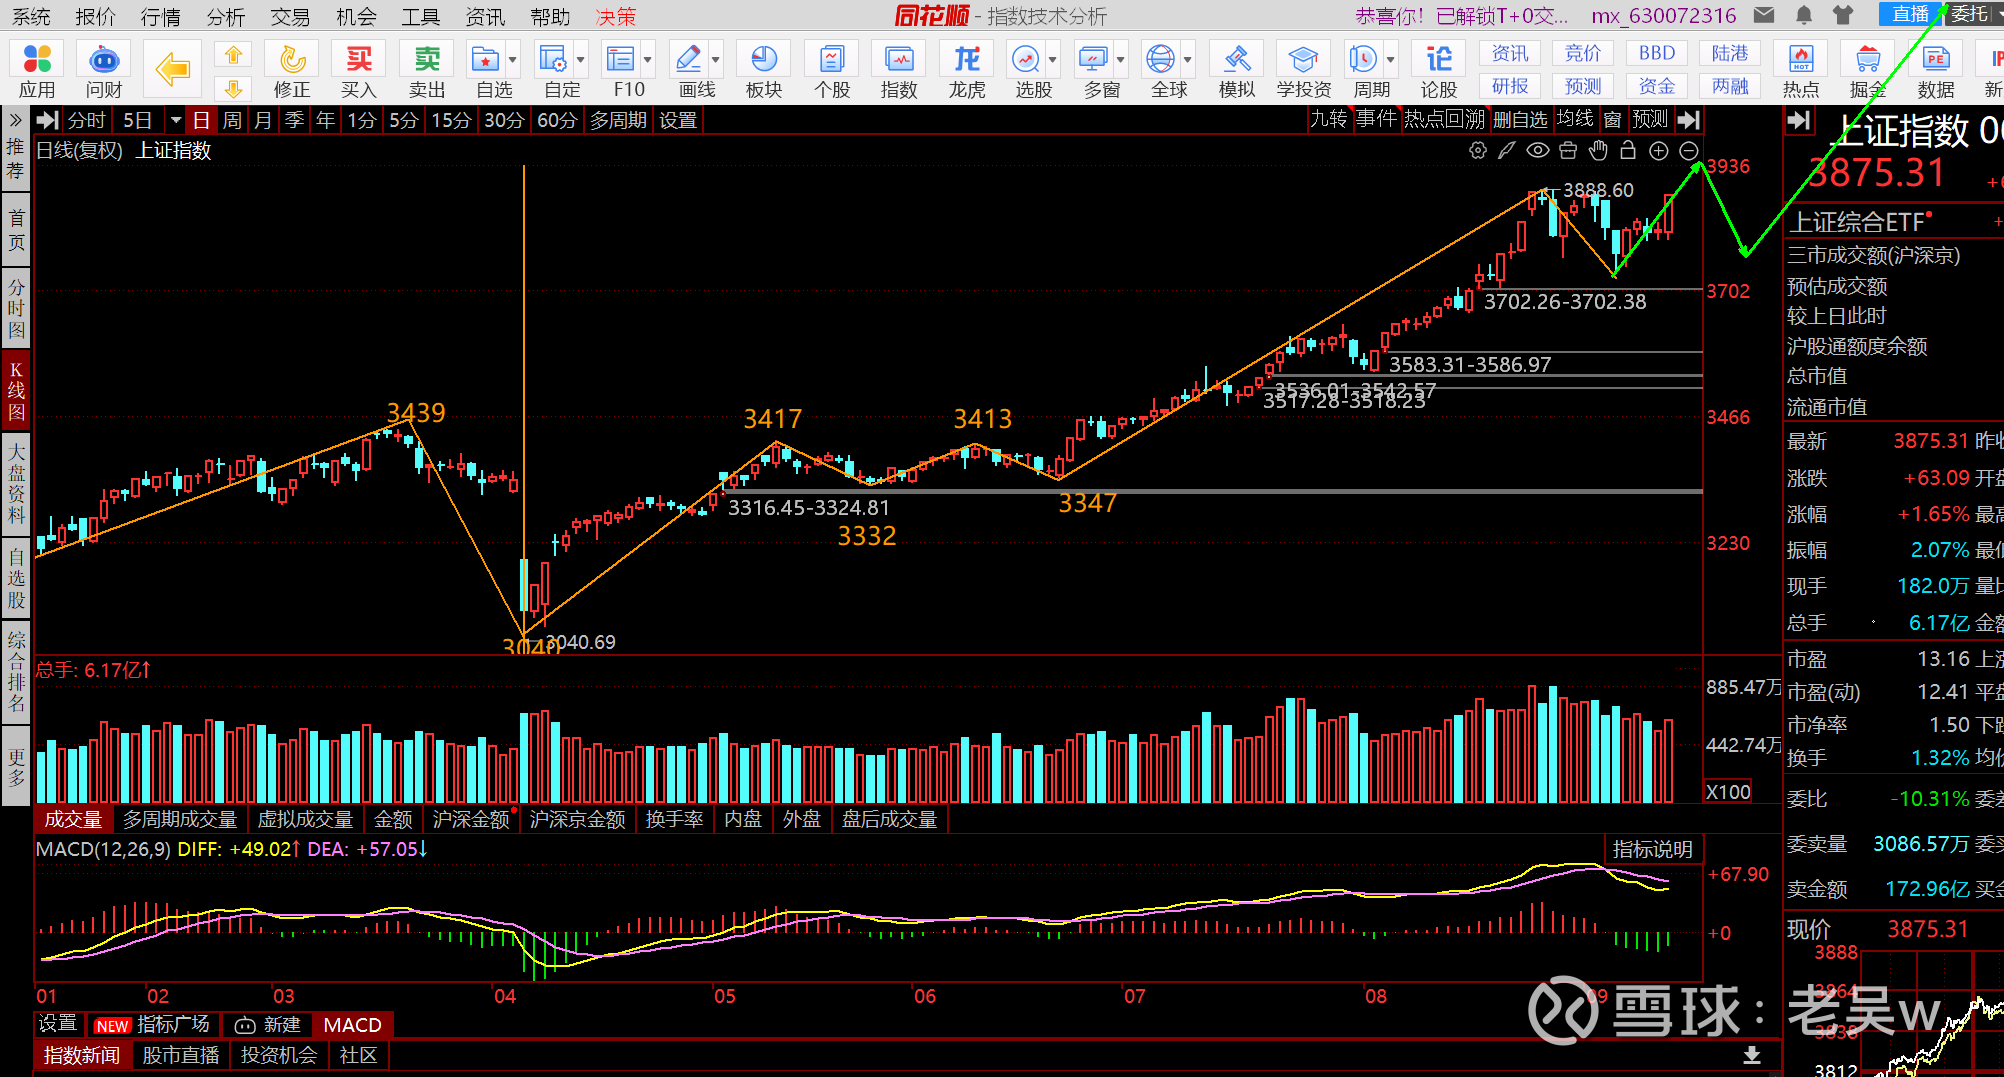This screenshot has height=1077, width=2004.
Task: Select the chart pen drawing icon
Action: click(x=1507, y=151)
